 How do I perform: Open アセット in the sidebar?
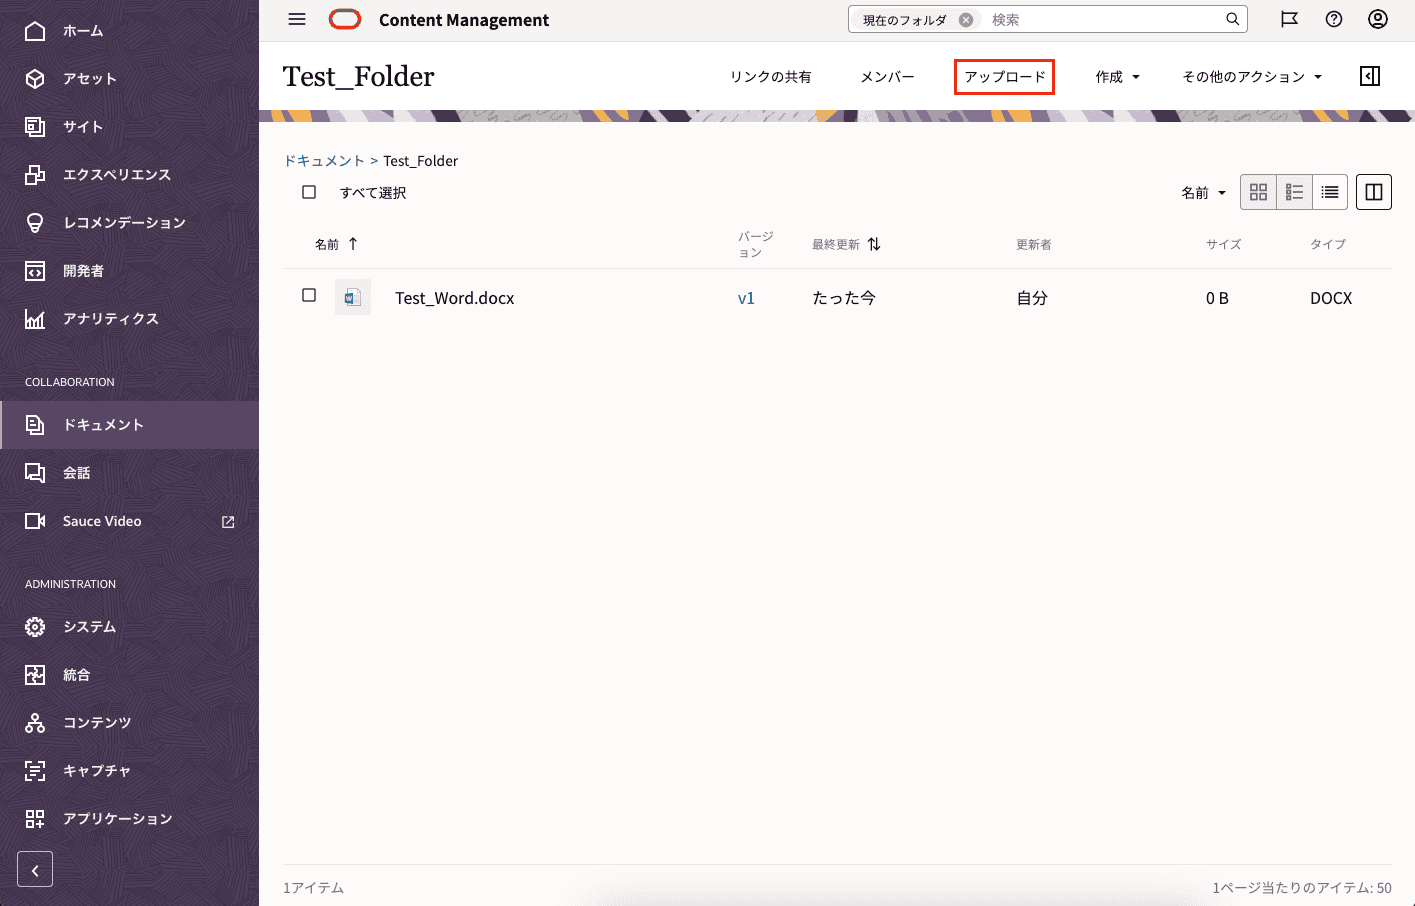tap(90, 79)
